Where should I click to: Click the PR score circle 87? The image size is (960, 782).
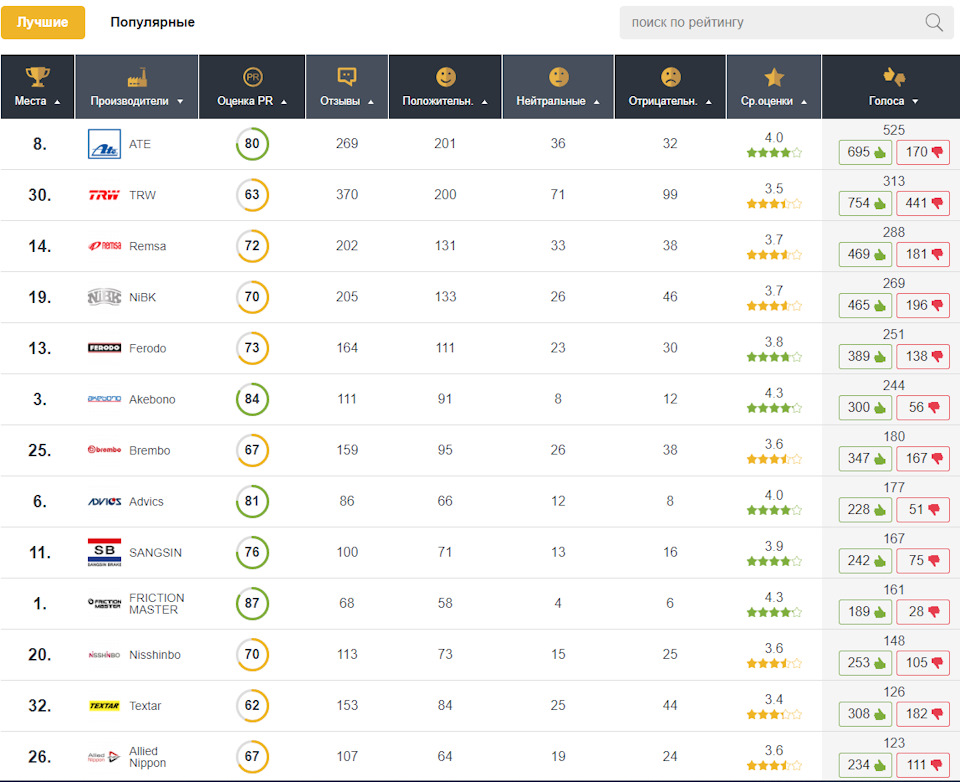pyautogui.click(x=252, y=603)
